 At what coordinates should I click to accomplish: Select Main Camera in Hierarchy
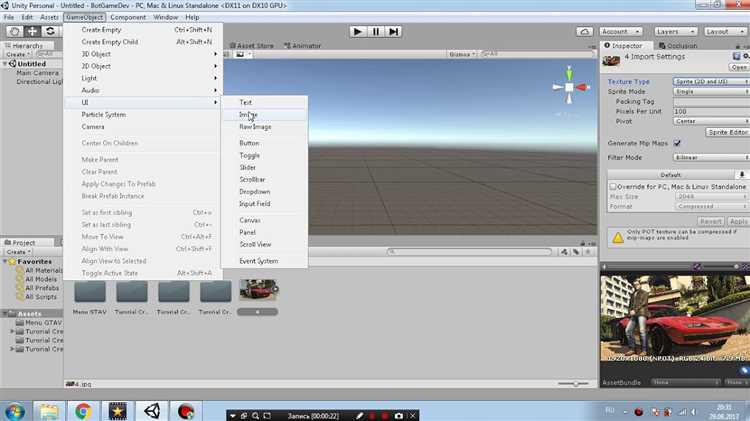click(x=37, y=73)
